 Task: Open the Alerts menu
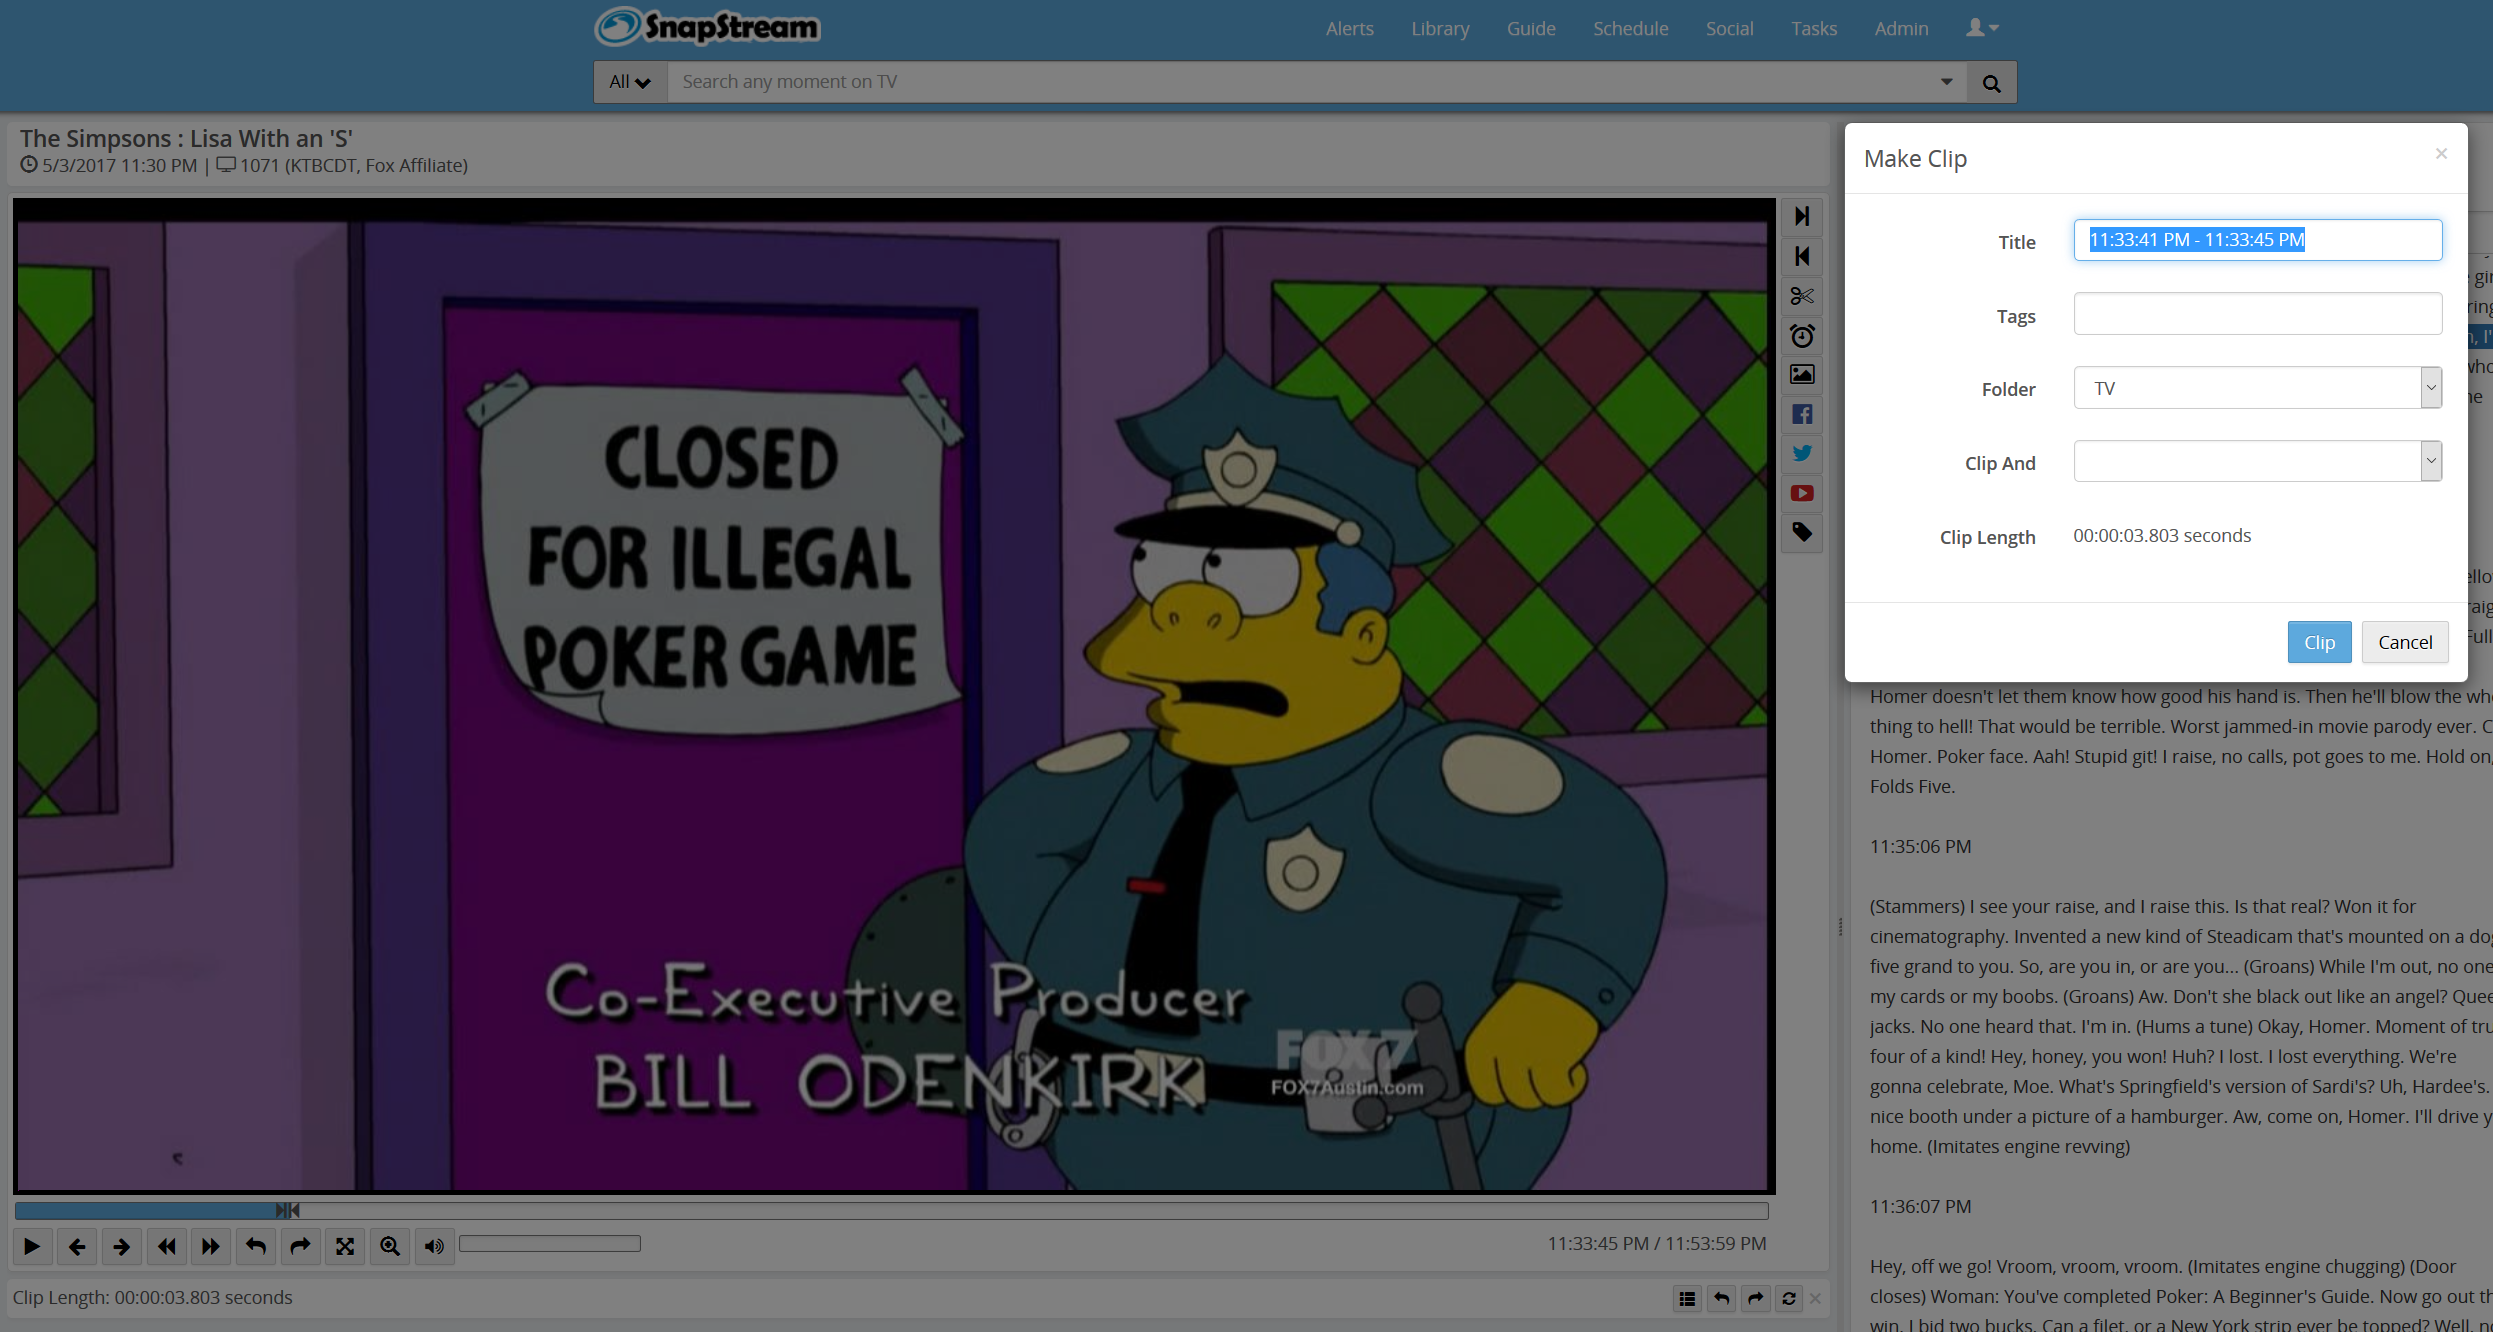pos(1349,29)
